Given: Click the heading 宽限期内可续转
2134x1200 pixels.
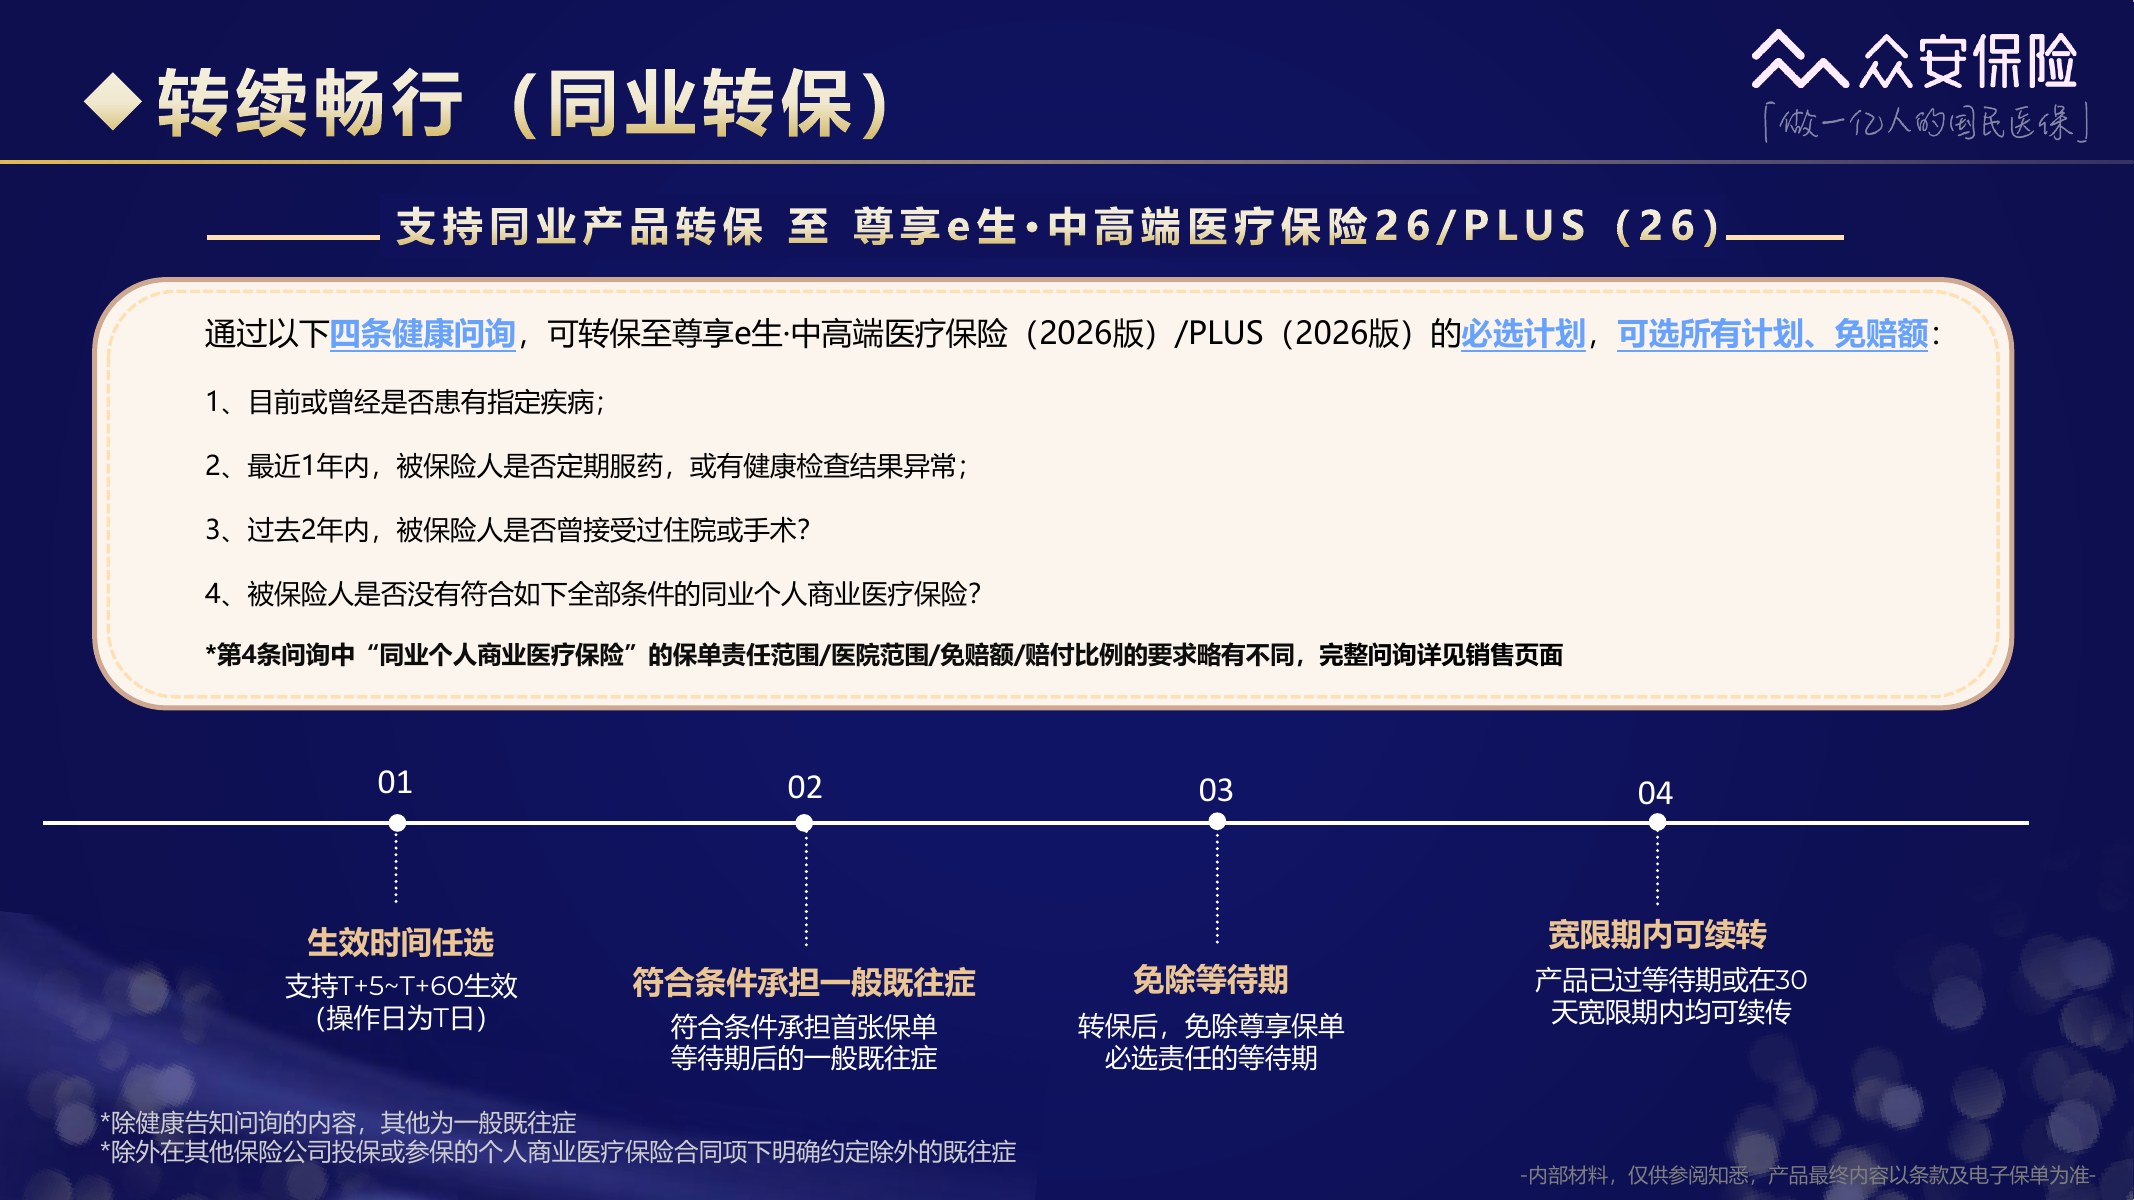Looking at the screenshot, I should tap(1657, 934).
